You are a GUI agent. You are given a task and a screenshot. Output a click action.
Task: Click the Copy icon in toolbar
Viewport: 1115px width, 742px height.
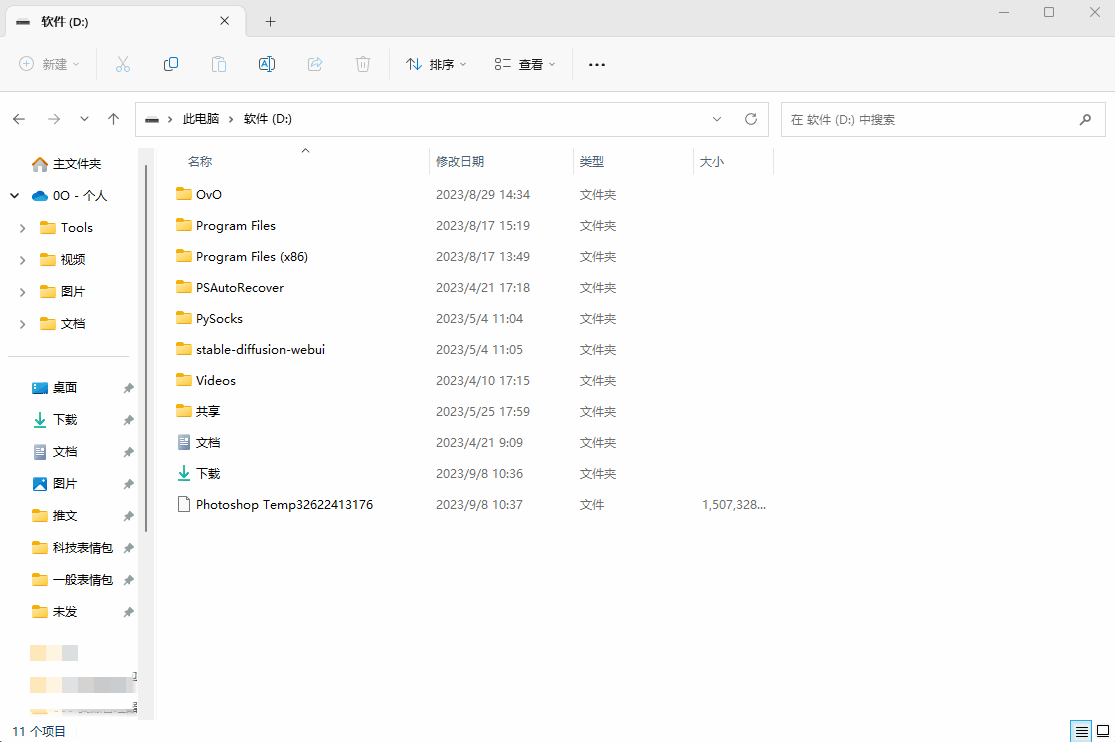(171, 64)
